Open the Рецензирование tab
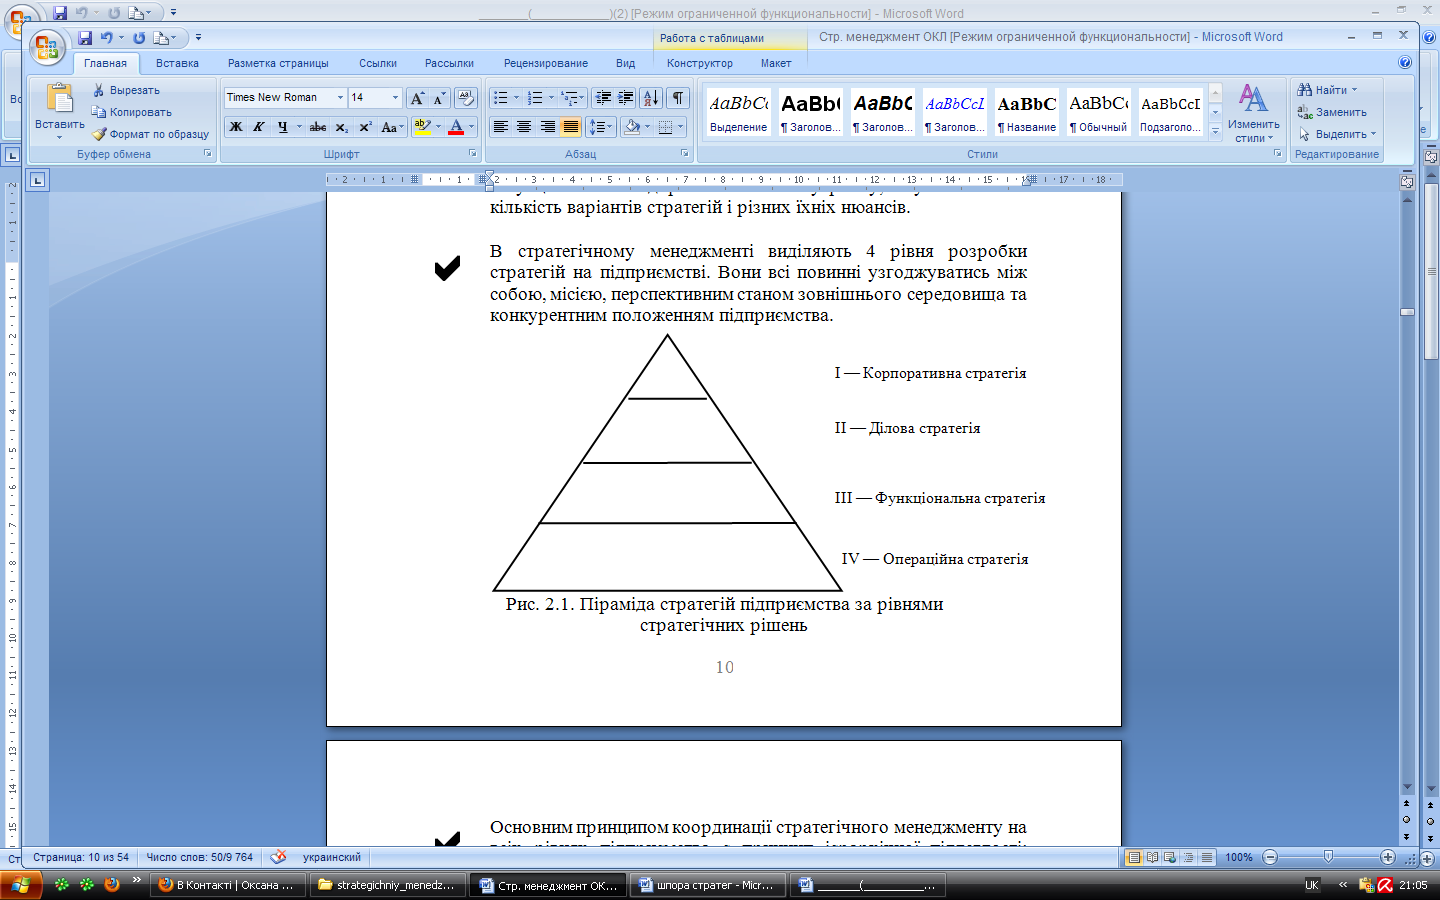Screen dimensions: 1440x900 point(546,63)
